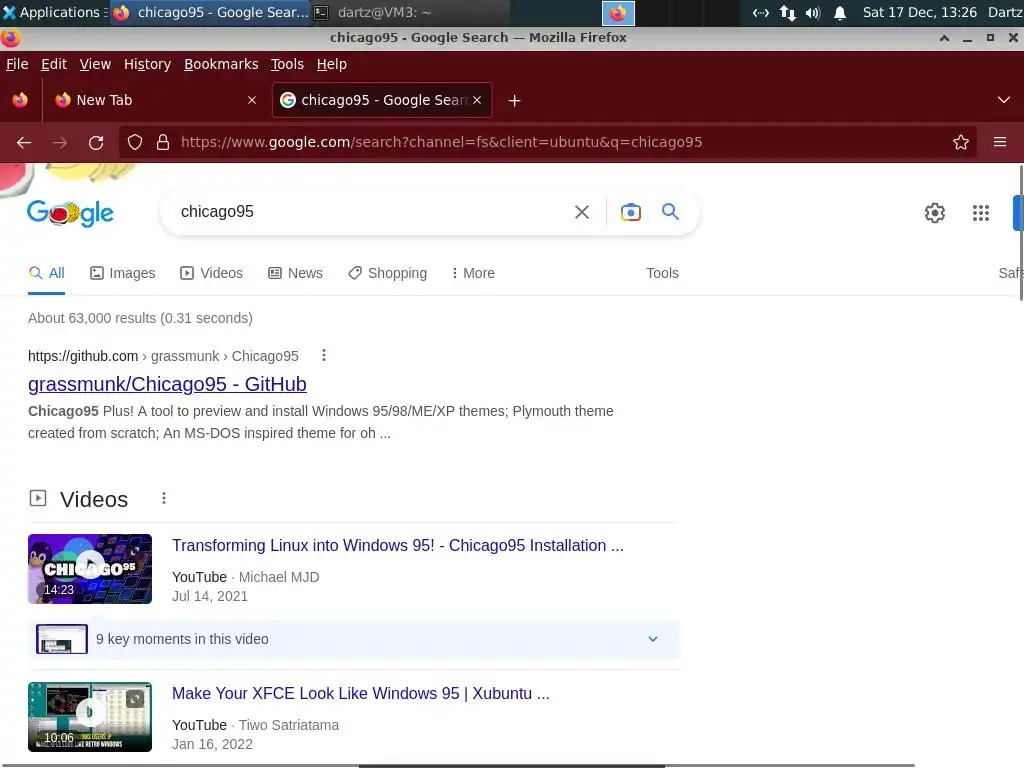Close the chicago95 Google Search tab
Viewport: 1024px width, 768px height.
tap(477, 100)
